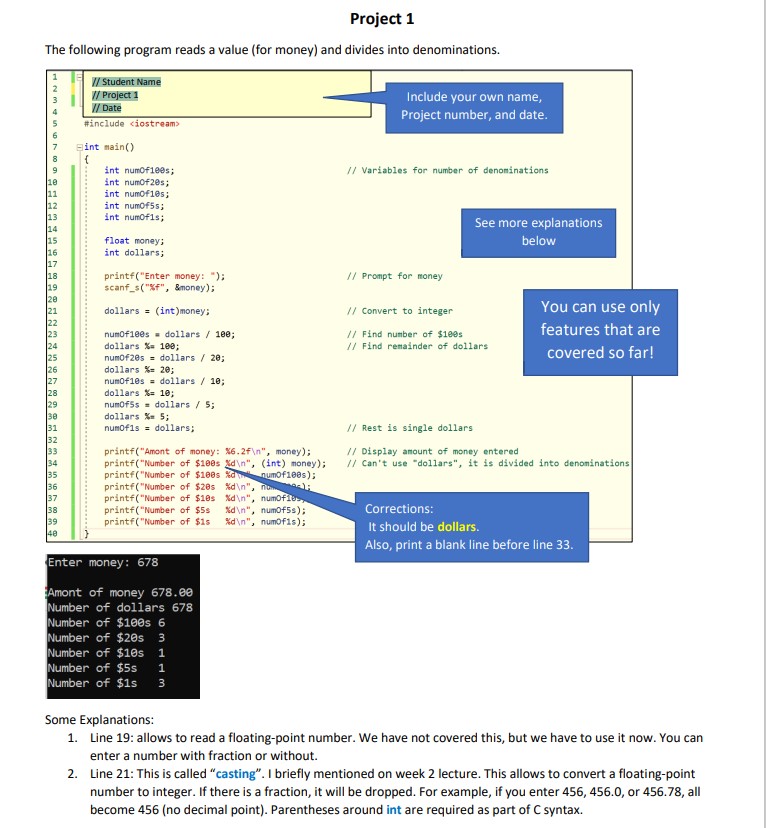Click line number 33 in the gutter
Image resolution: width=766 pixels, height=828 pixels.
[x=53, y=451]
